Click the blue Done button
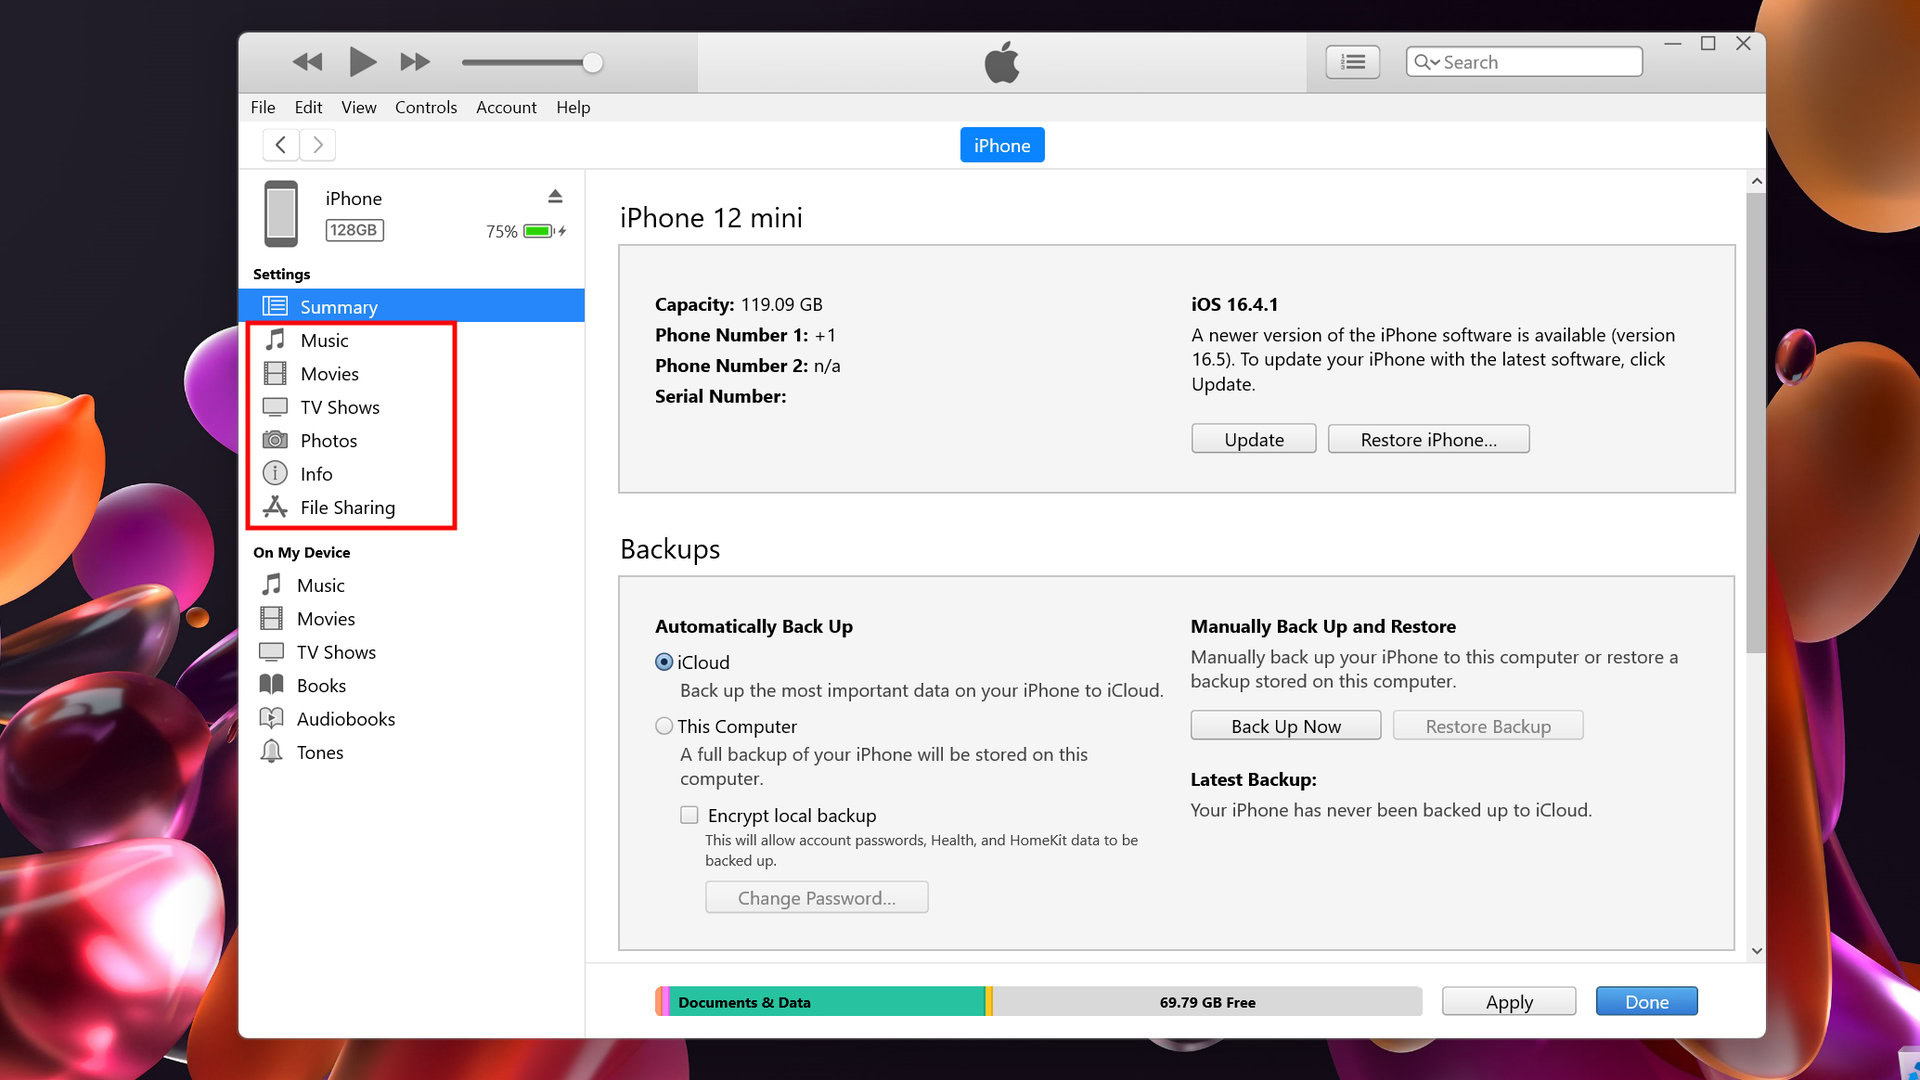The height and width of the screenshot is (1080, 1920). tap(1646, 1002)
